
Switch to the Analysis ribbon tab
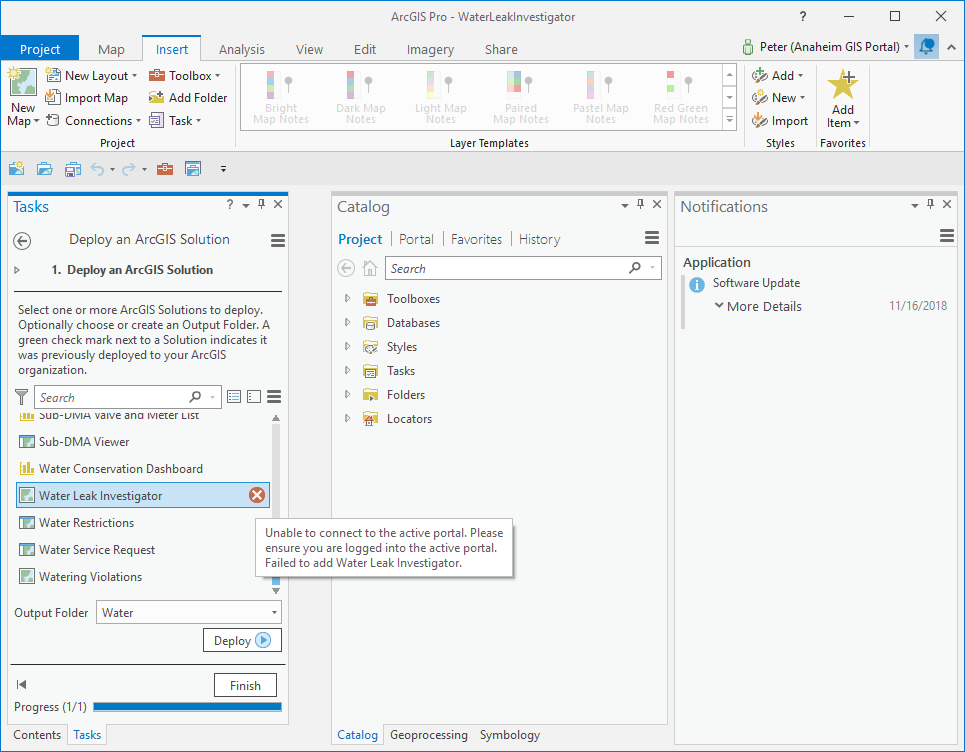coord(241,49)
